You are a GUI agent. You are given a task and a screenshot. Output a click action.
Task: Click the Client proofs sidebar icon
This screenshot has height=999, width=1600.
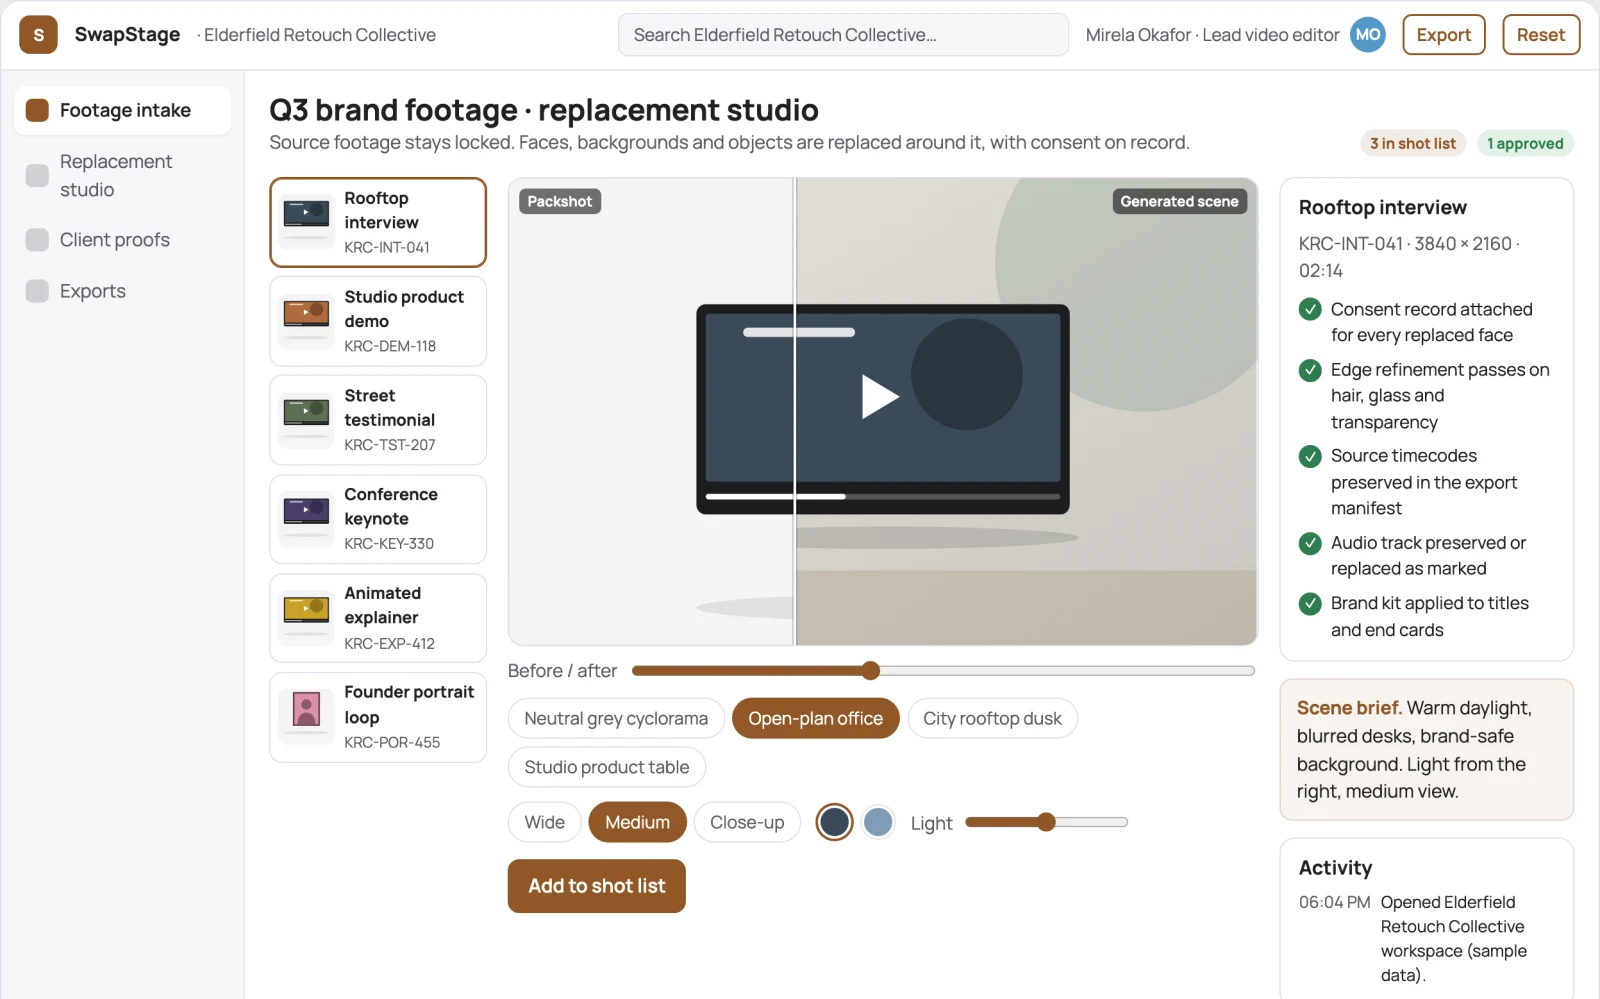pyautogui.click(x=37, y=240)
